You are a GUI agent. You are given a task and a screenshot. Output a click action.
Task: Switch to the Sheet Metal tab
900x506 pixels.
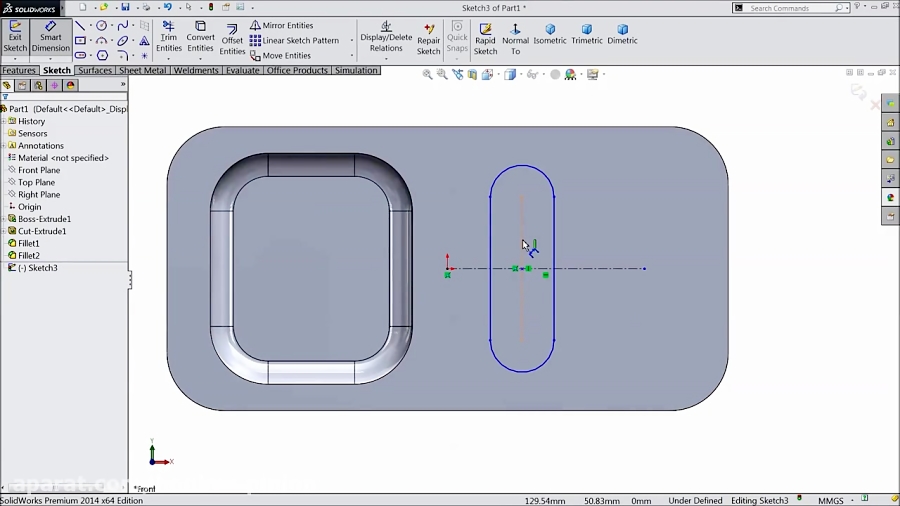tap(142, 71)
